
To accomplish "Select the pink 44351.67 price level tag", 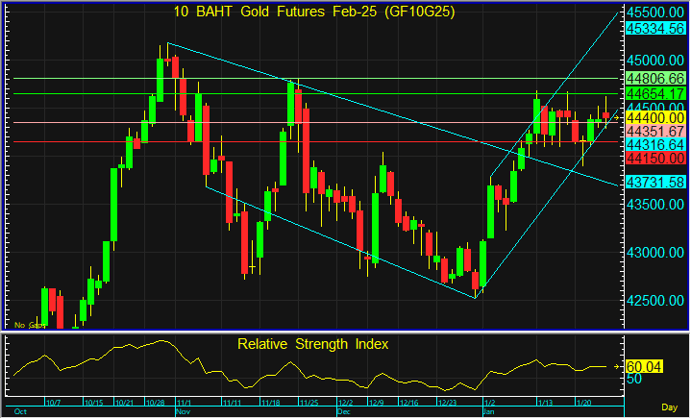I will pos(654,131).
